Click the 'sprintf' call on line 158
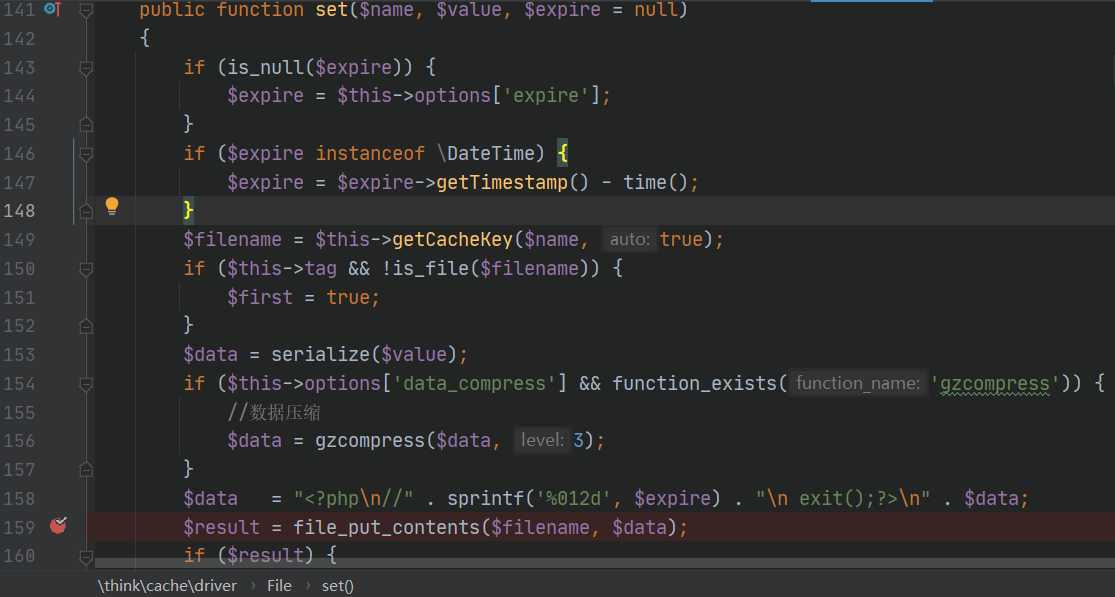Screen dimensions: 1115x597 pyautogui.click(x=486, y=498)
